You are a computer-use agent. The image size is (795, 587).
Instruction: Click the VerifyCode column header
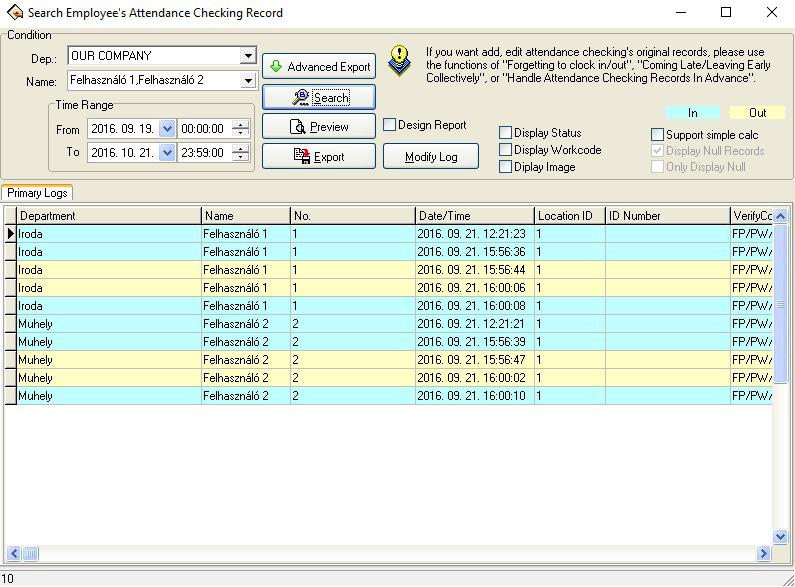point(751,216)
